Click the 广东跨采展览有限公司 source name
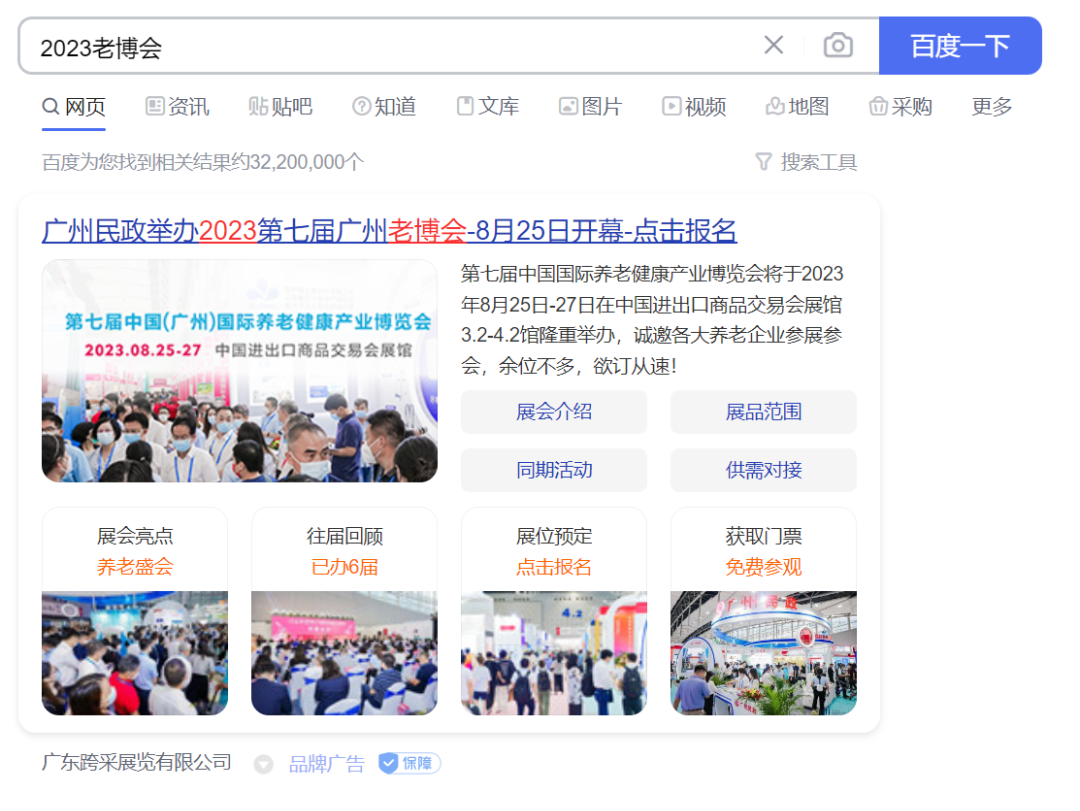 point(136,763)
